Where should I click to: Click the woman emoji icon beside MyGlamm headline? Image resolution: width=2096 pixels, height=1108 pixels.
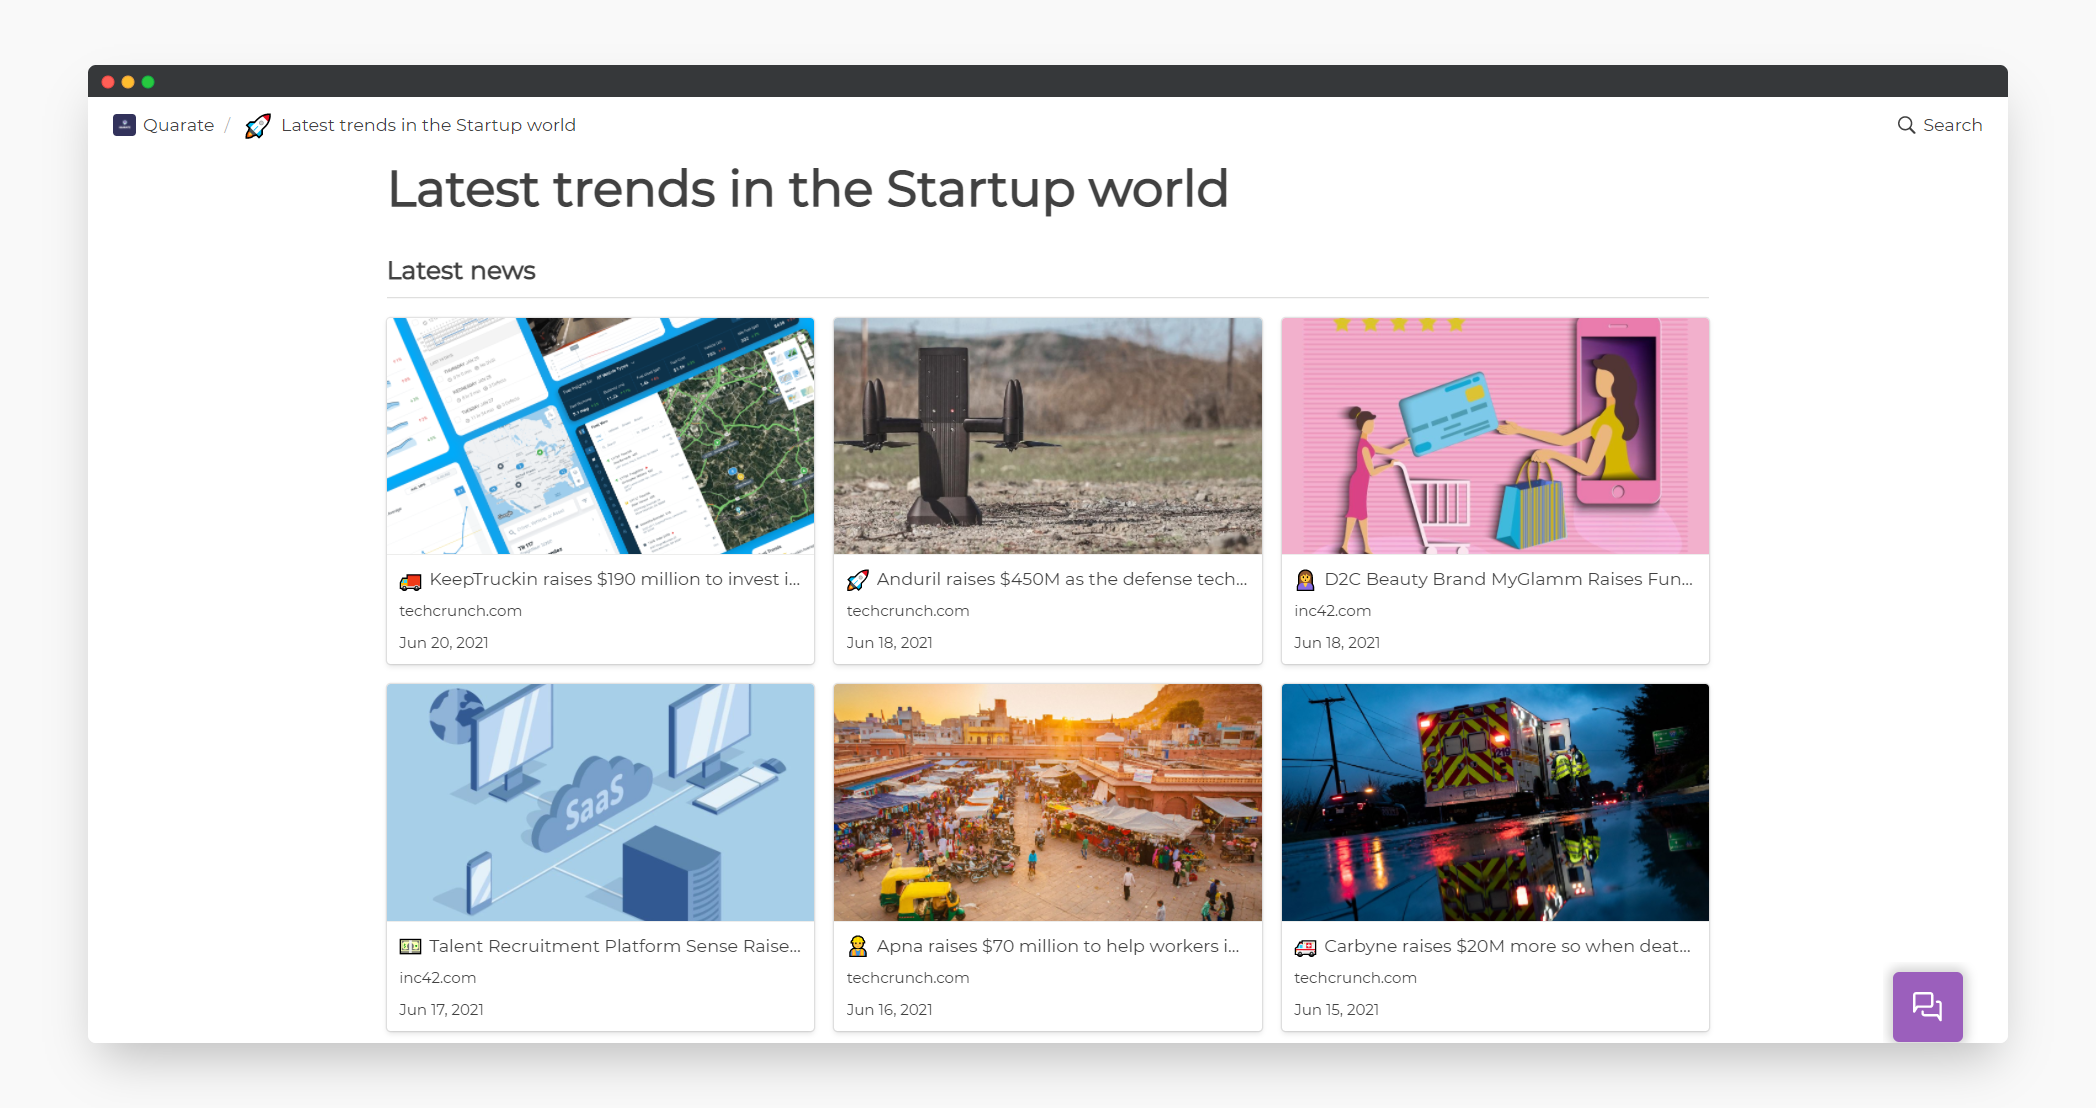[x=1305, y=580]
